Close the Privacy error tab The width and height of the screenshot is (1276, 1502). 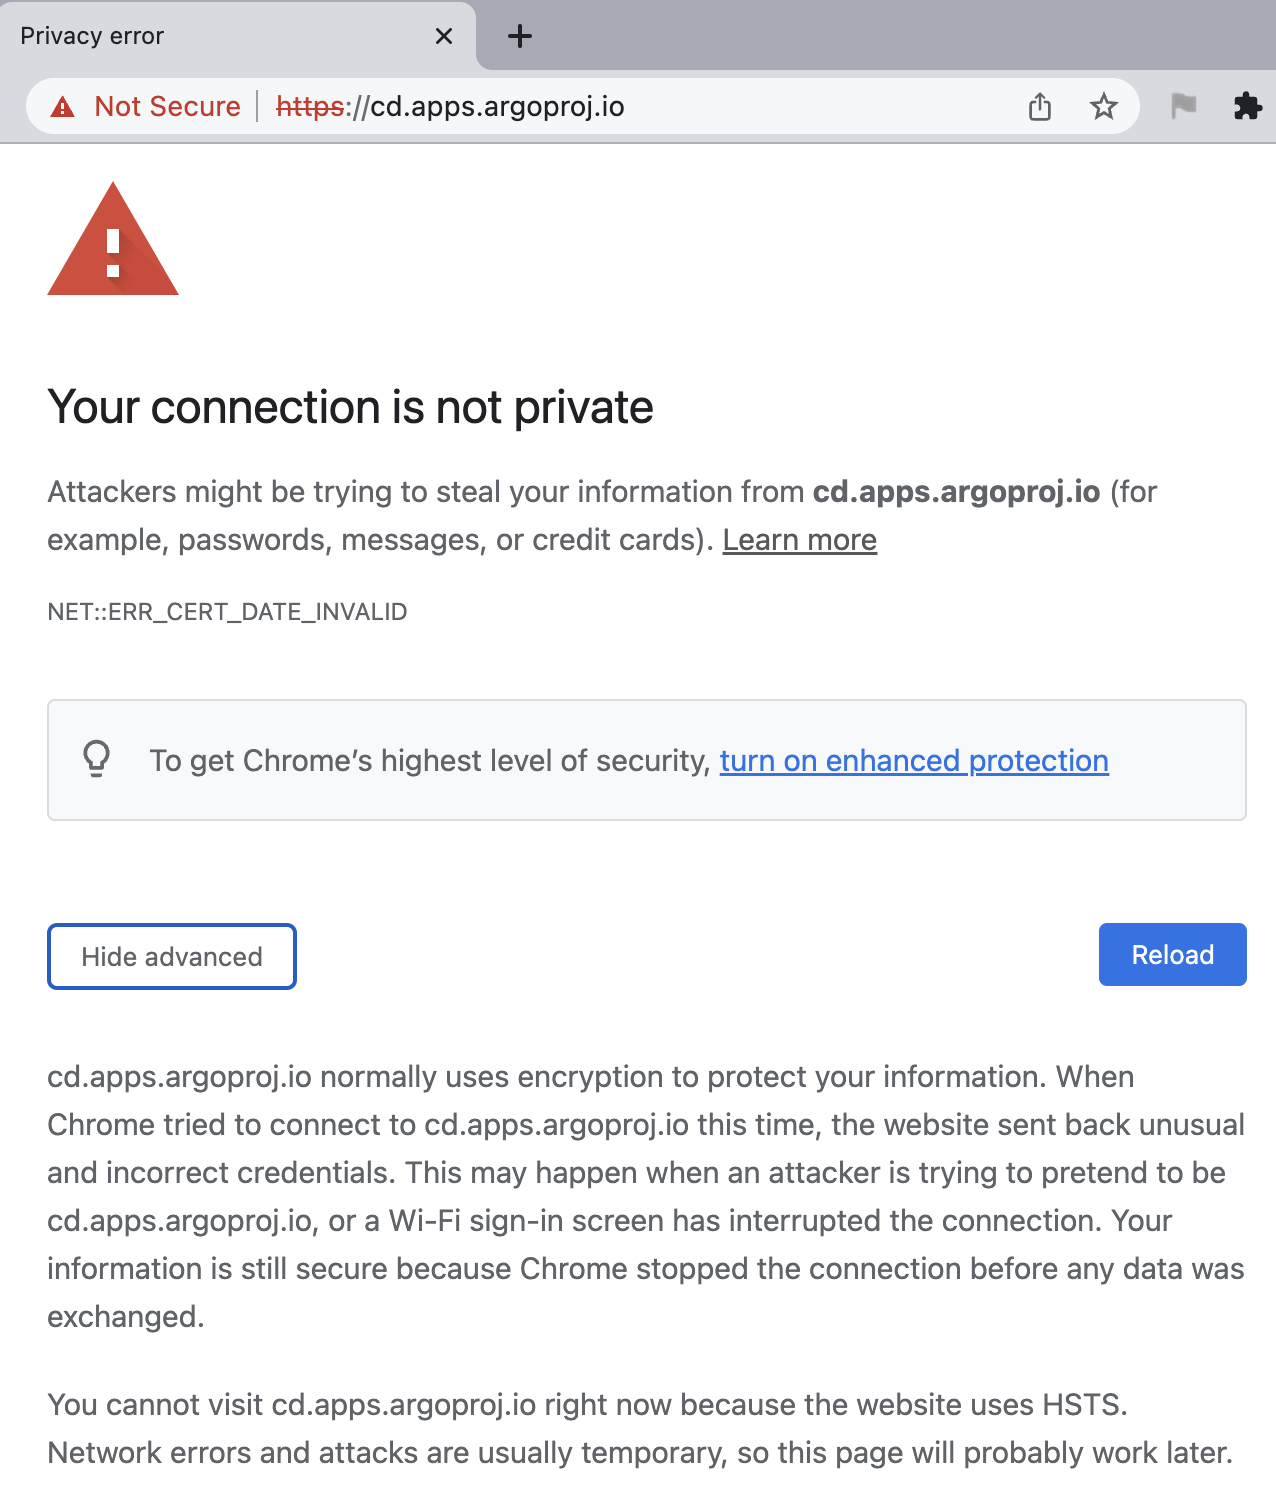pyautogui.click(x=443, y=36)
